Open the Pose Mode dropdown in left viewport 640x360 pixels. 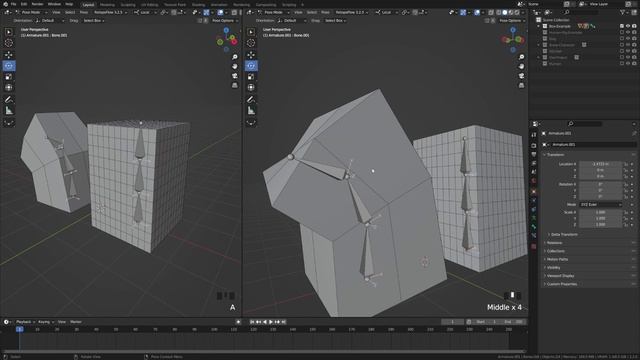pos(31,12)
